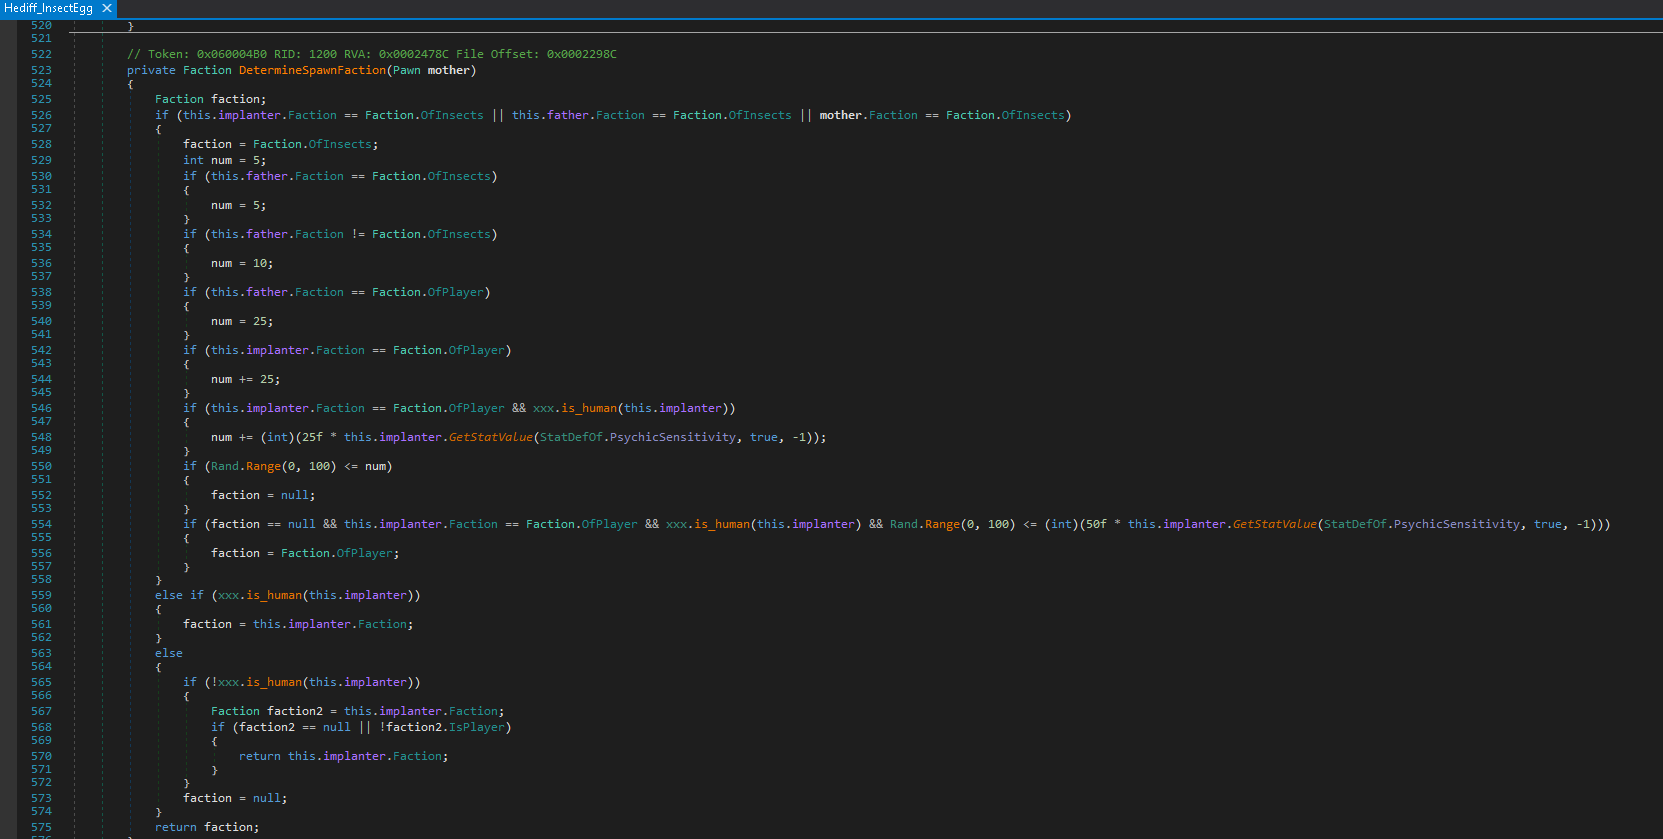Image resolution: width=1663 pixels, height=839 pixels.
Task: Click line number 550 in the gutter
Action: [x=41, y=466]
